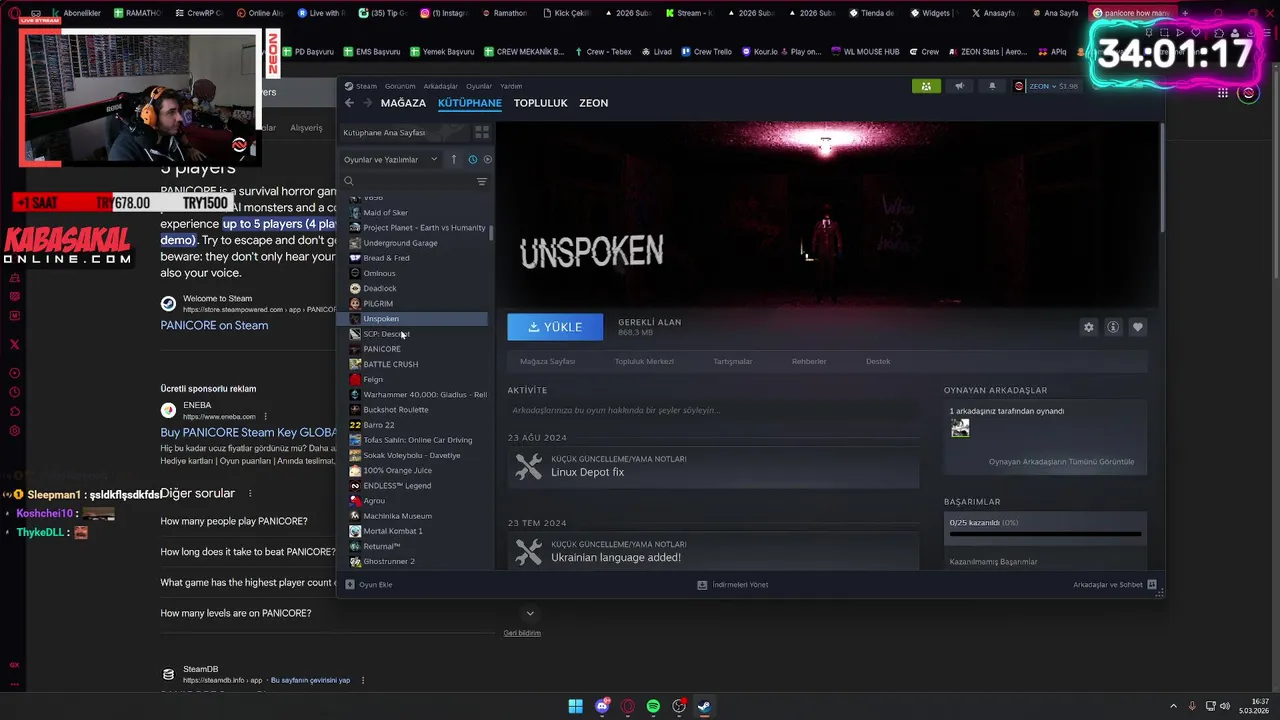View Oynayan Arkadaşların Tümünü Görüntüle
The width and height of the screenshot is (1280, 720).
click(1061, 462)
